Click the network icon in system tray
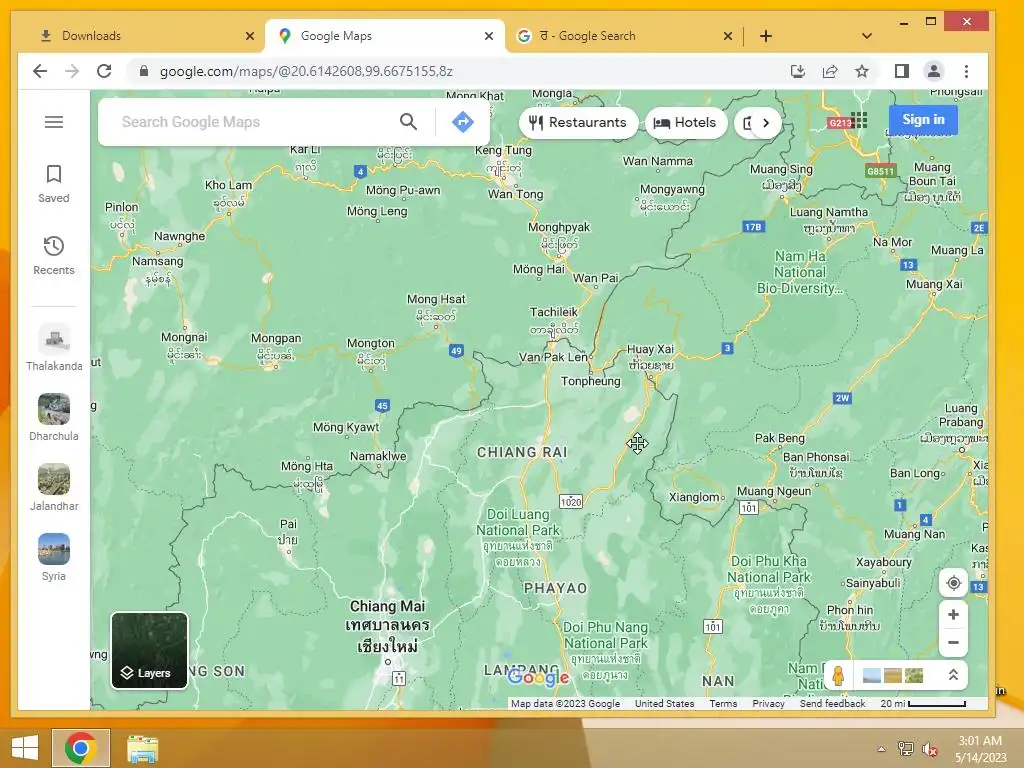This screenshot has height=768, width=1024. (906, 749)
